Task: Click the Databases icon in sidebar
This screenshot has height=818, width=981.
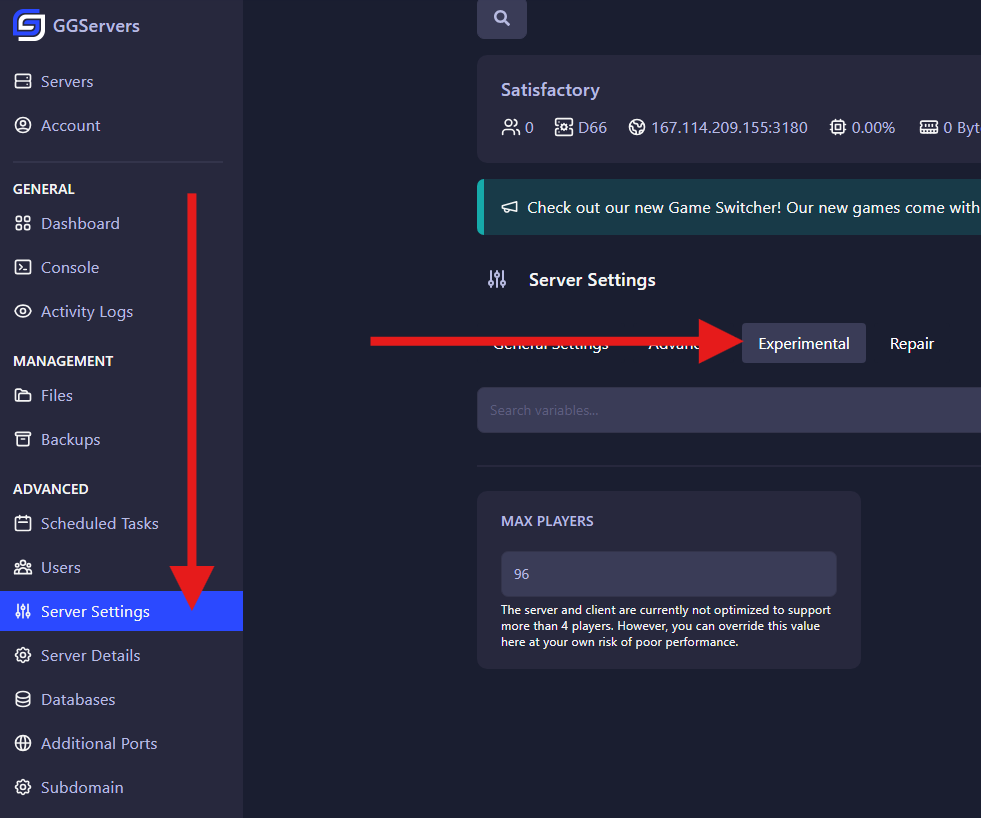Action: [23, 700]
